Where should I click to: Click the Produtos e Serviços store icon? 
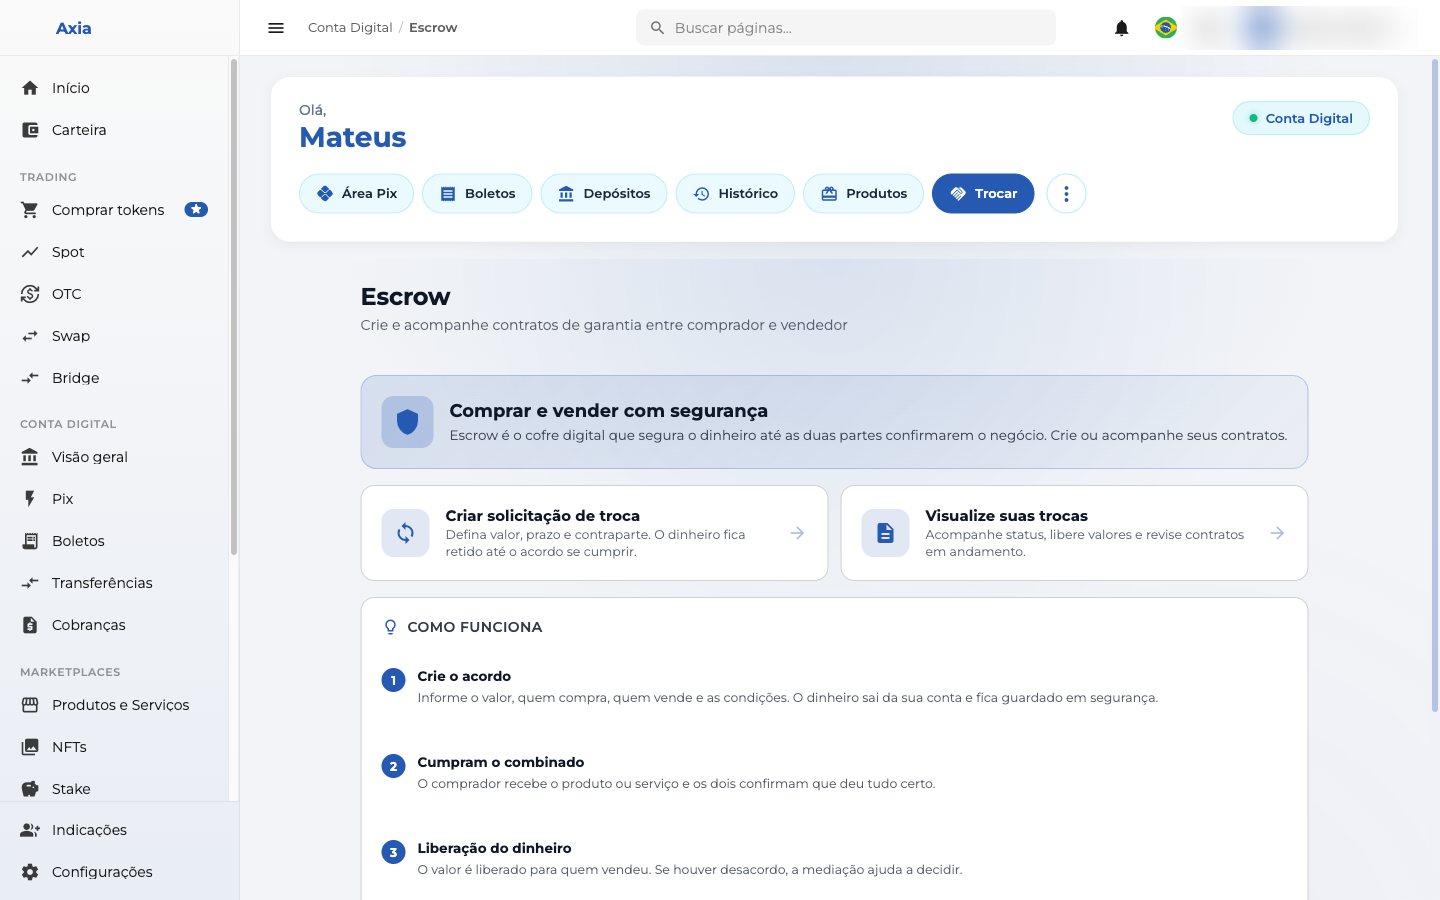30,705
